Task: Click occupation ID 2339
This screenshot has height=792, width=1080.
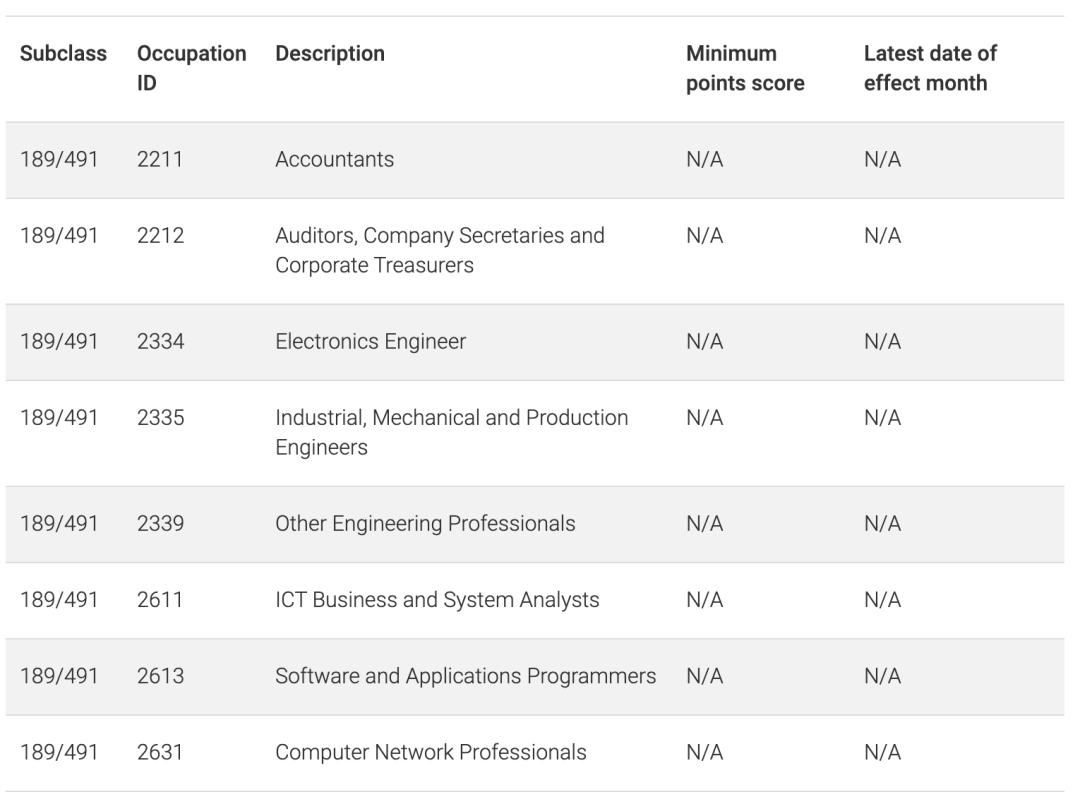Action: [x=160, y=523]
